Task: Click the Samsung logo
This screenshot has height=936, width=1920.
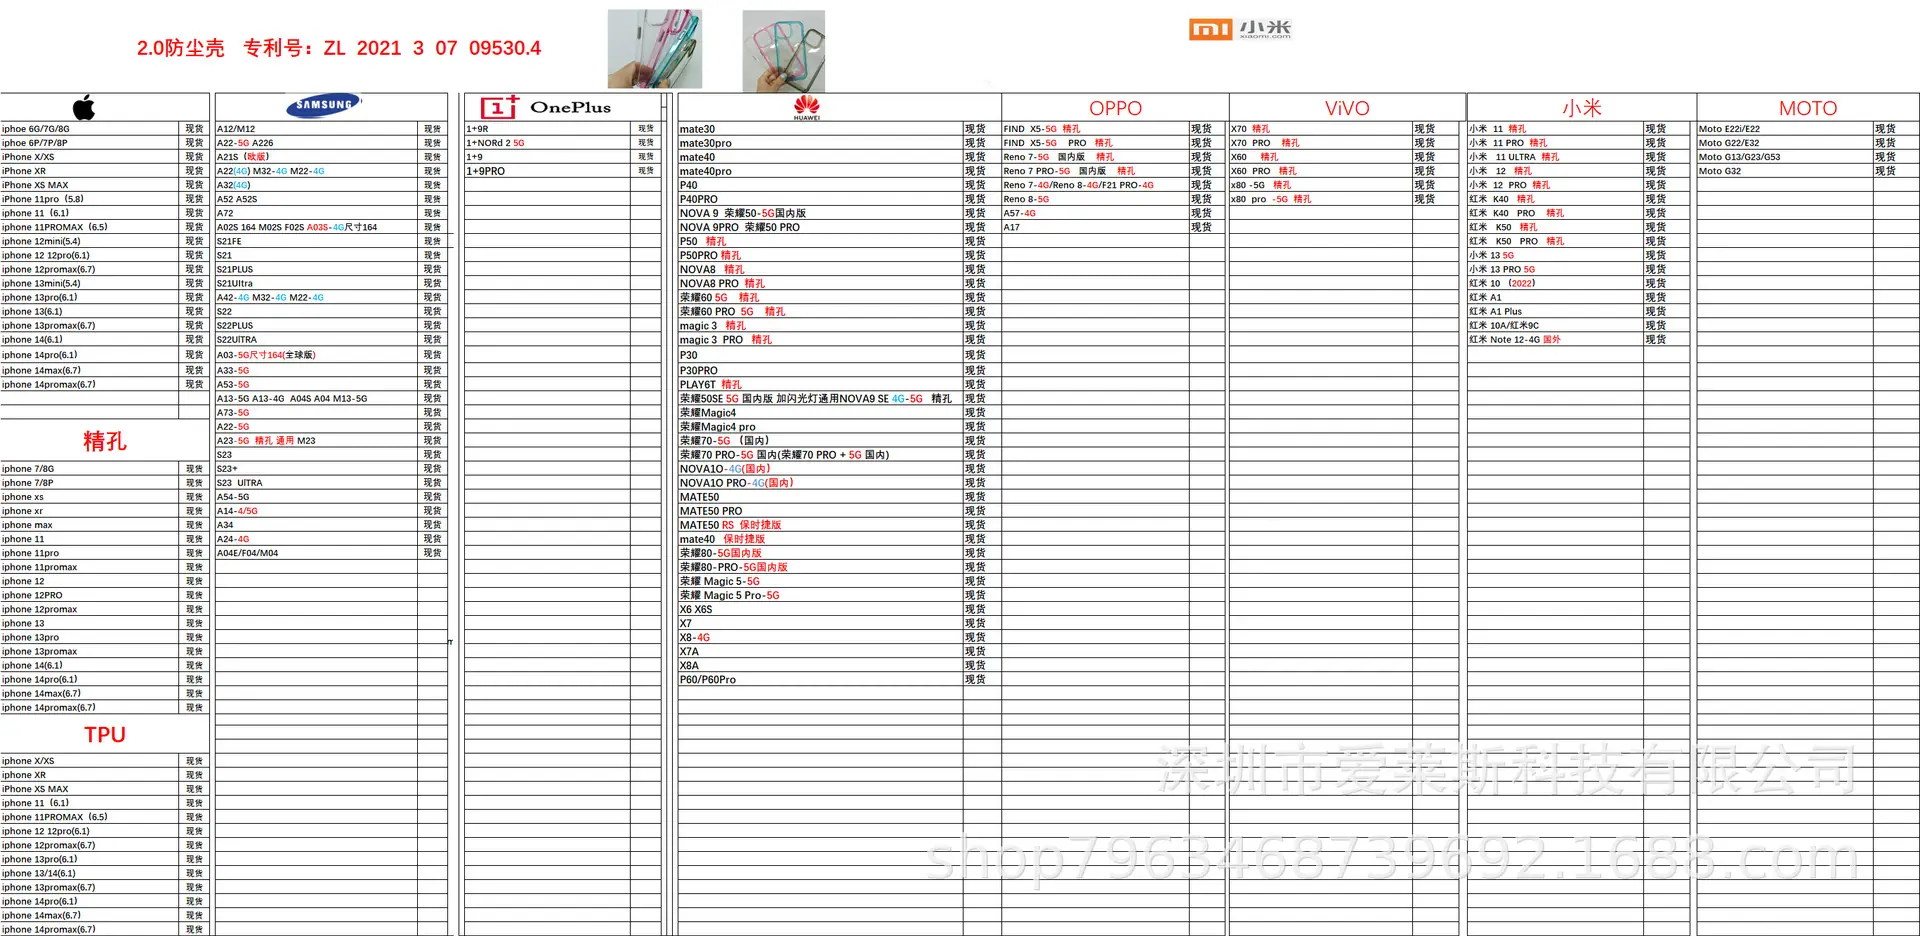Action: coord(324,105)
